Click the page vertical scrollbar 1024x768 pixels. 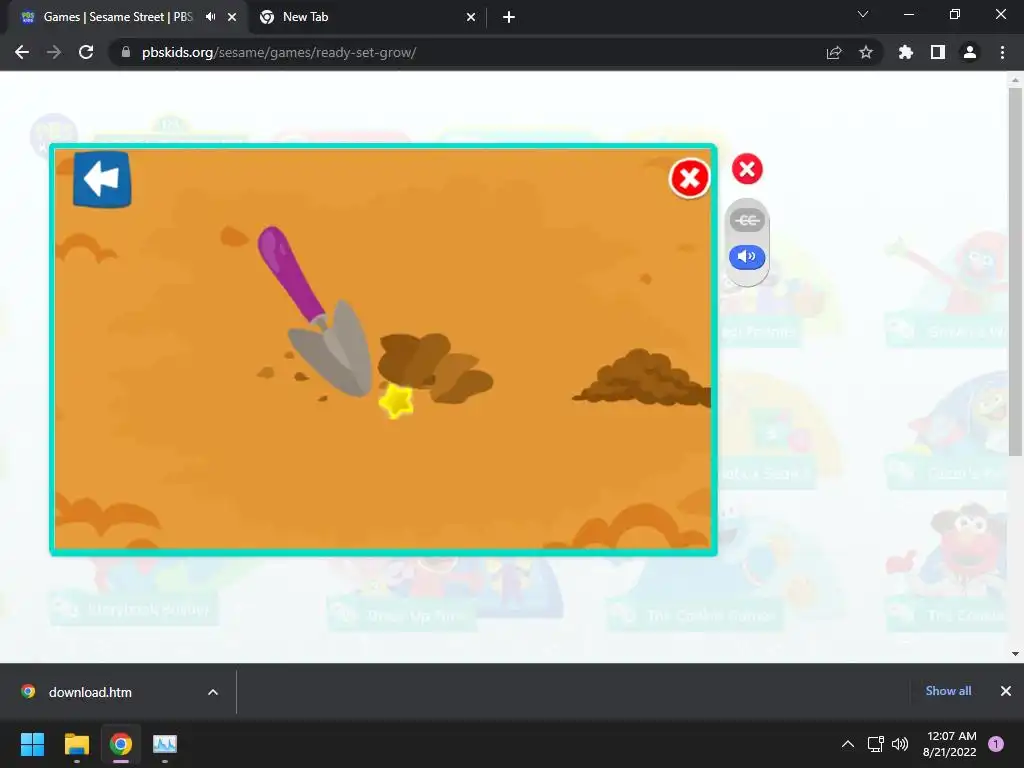[x=1015, y=272]
